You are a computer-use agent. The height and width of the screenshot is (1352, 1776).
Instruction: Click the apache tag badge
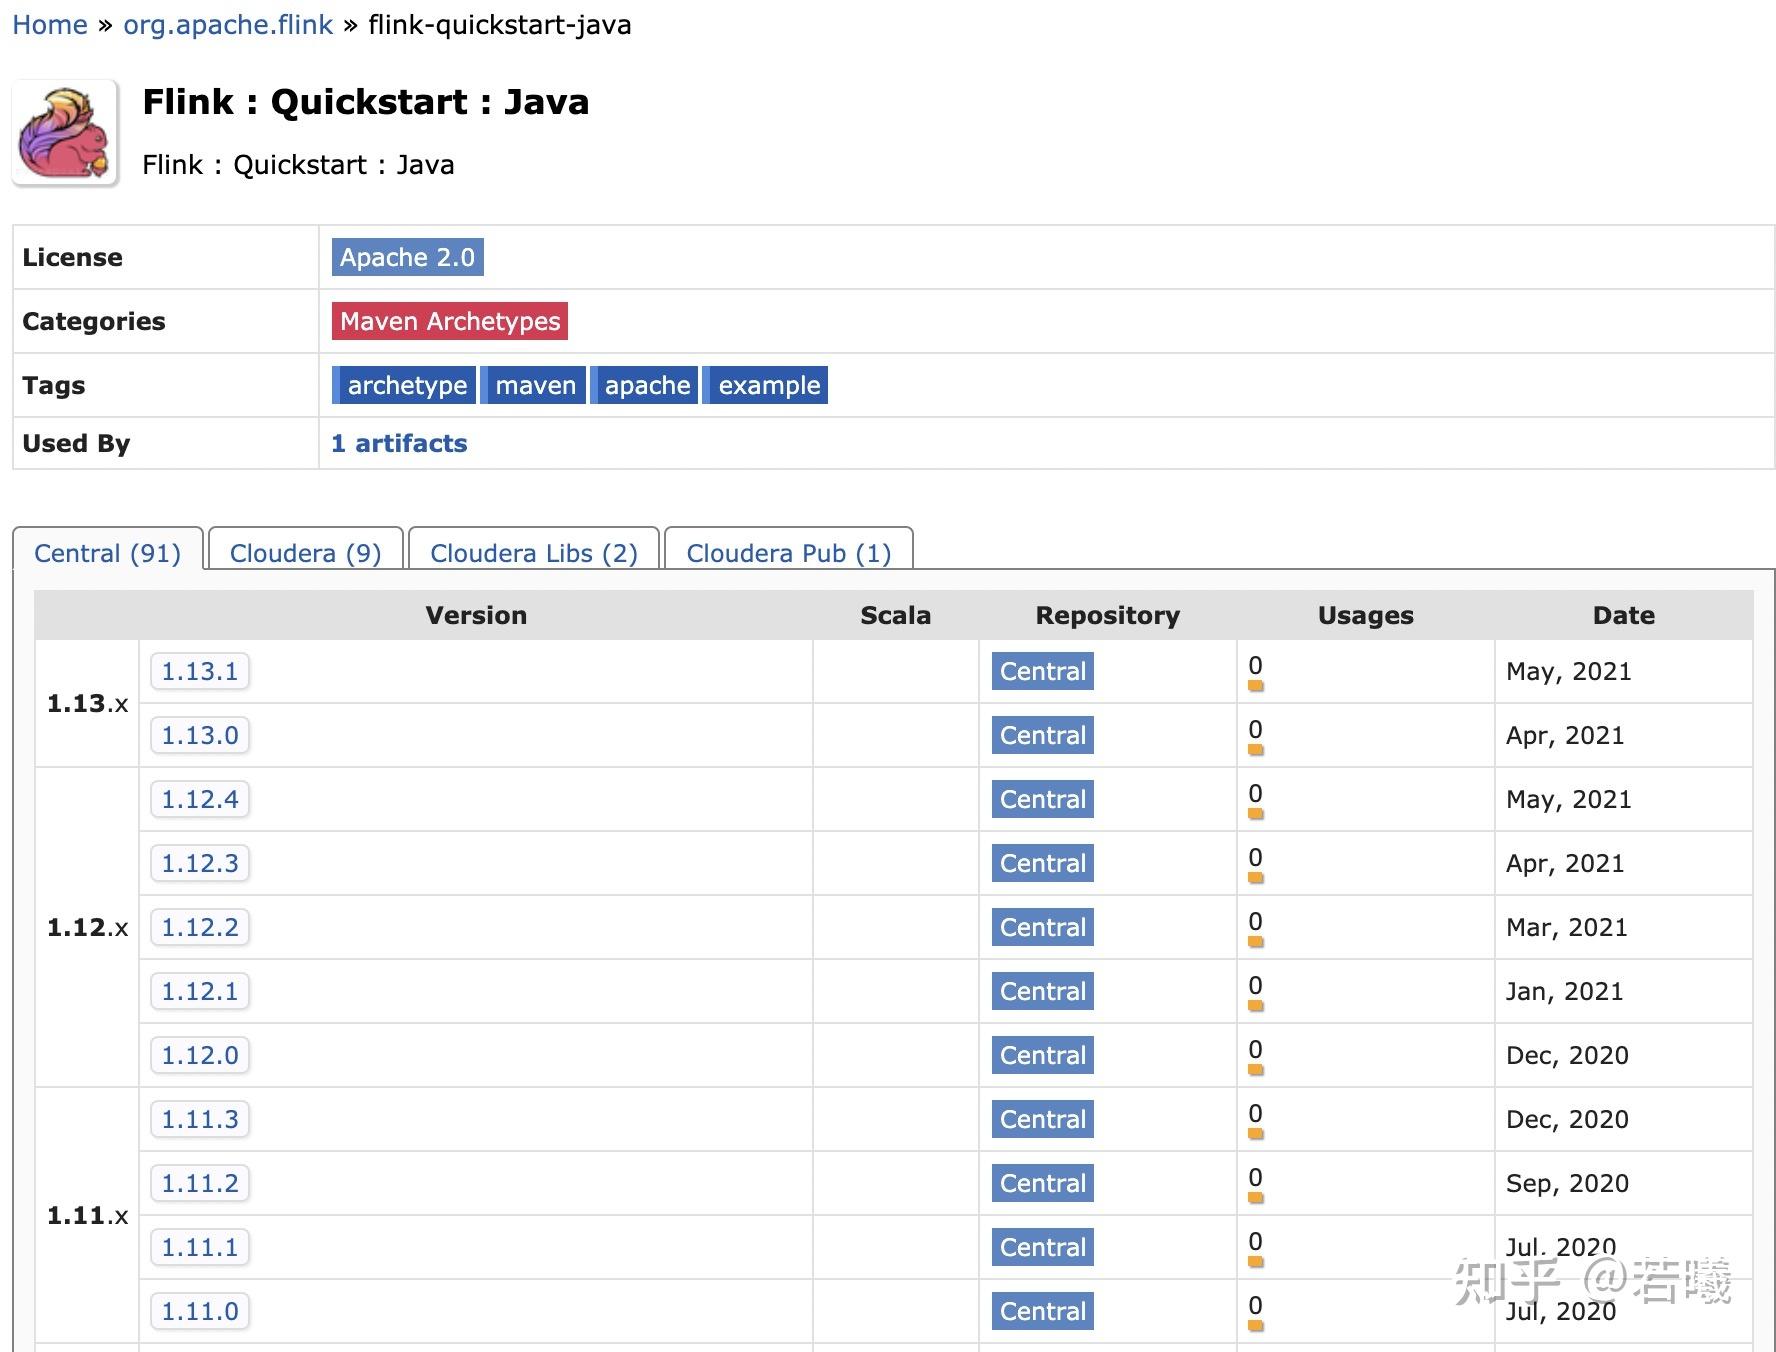click(646, 385)
